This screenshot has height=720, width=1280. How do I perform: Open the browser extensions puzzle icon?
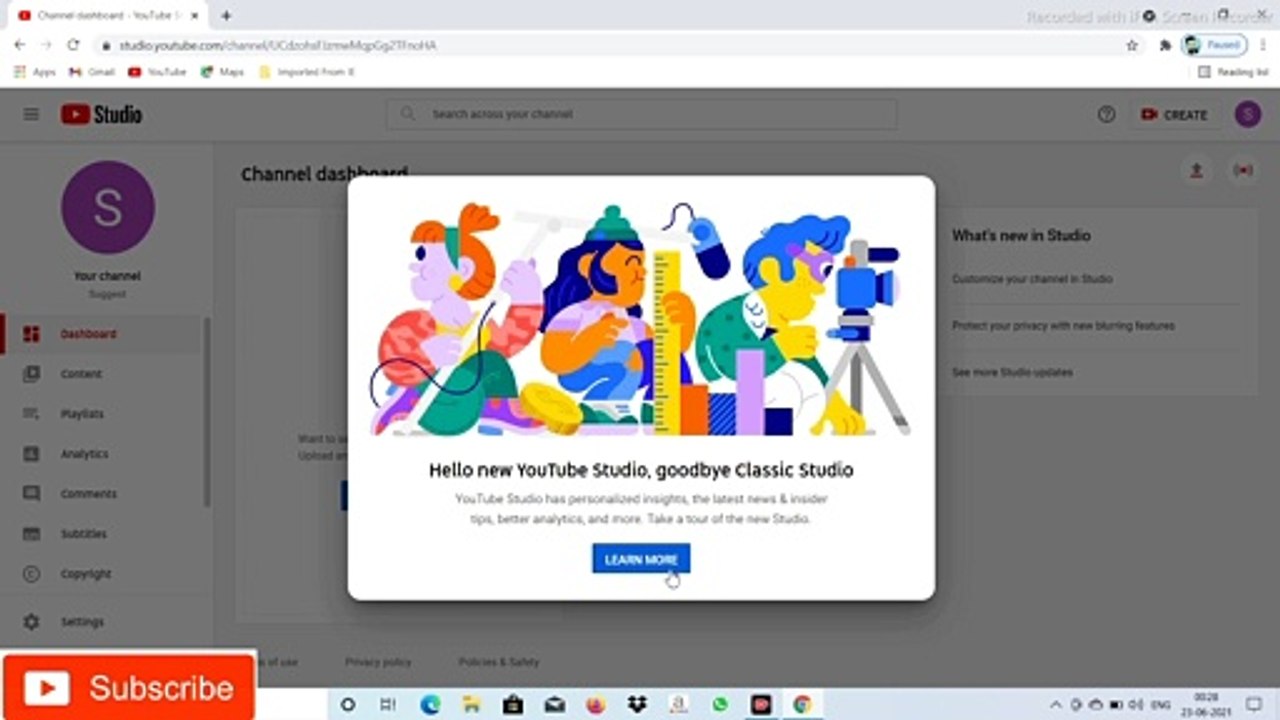pos(1165,45)
